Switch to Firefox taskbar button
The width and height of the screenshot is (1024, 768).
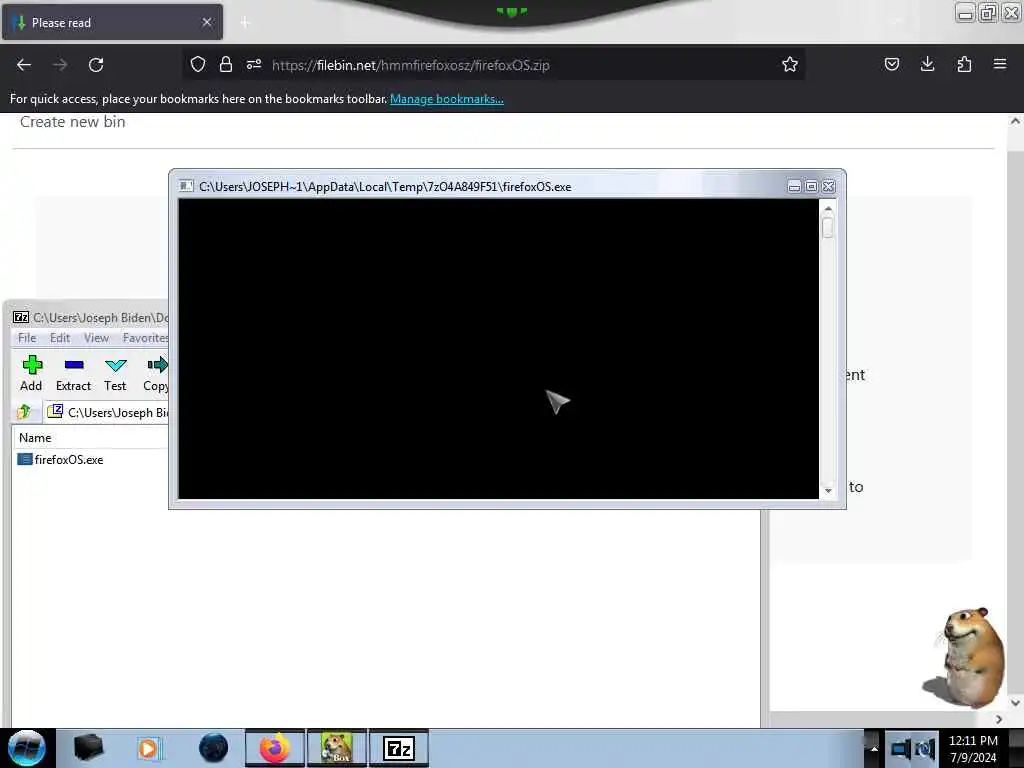(x=275, y=748)
